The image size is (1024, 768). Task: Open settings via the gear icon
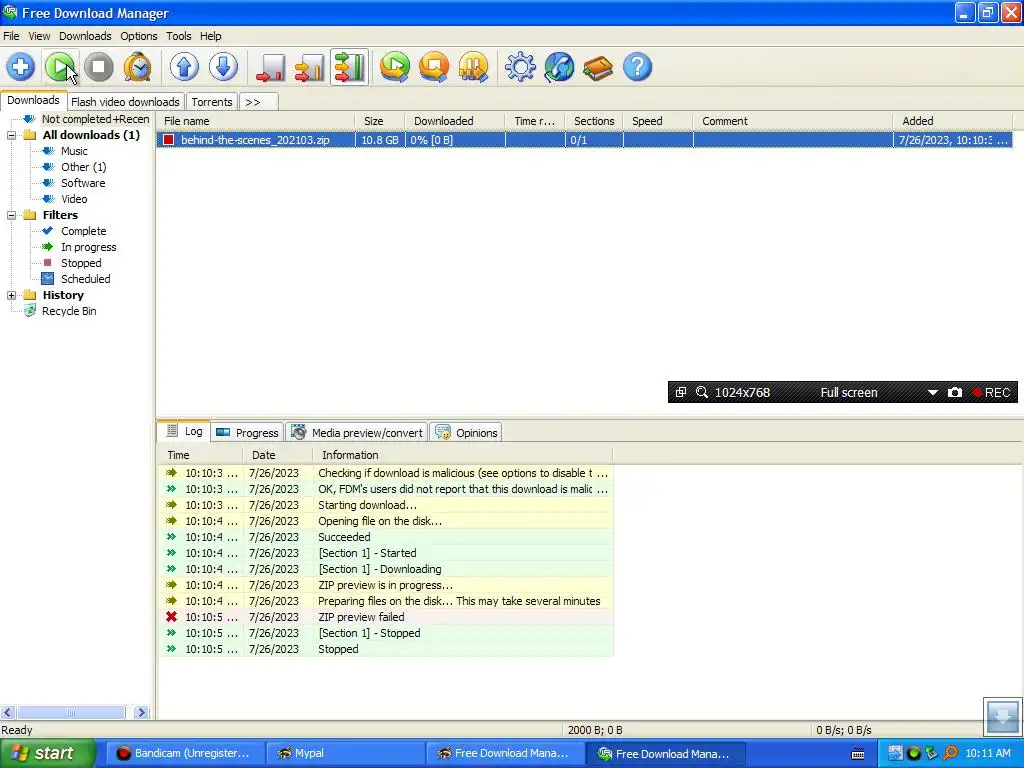click(520, 67)
